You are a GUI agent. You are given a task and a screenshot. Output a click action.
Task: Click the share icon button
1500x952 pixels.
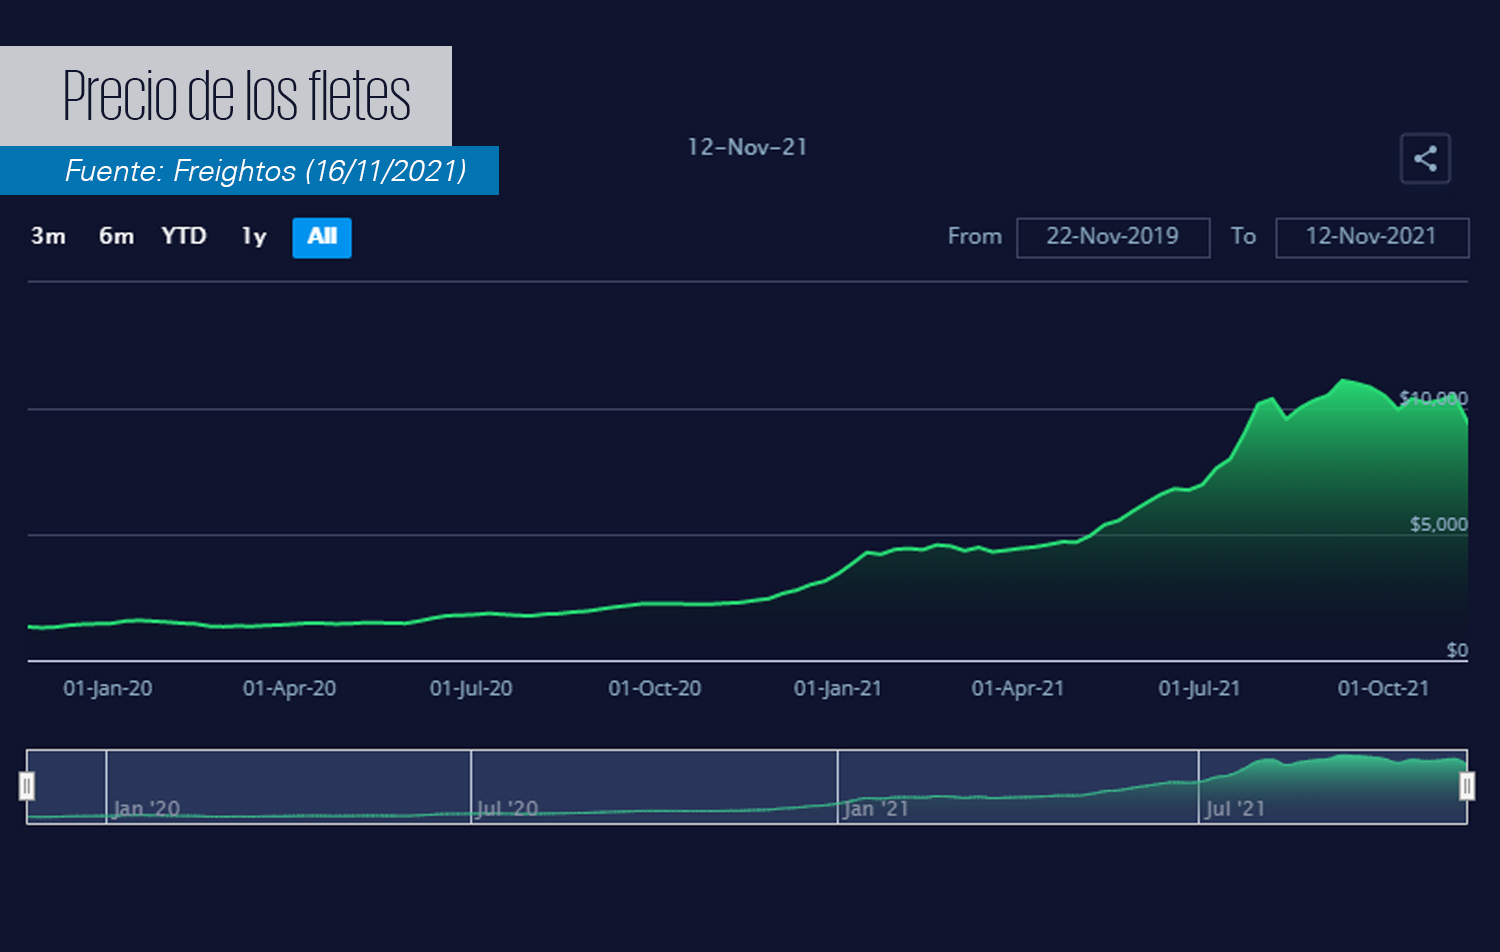[x=1425, y=158]
